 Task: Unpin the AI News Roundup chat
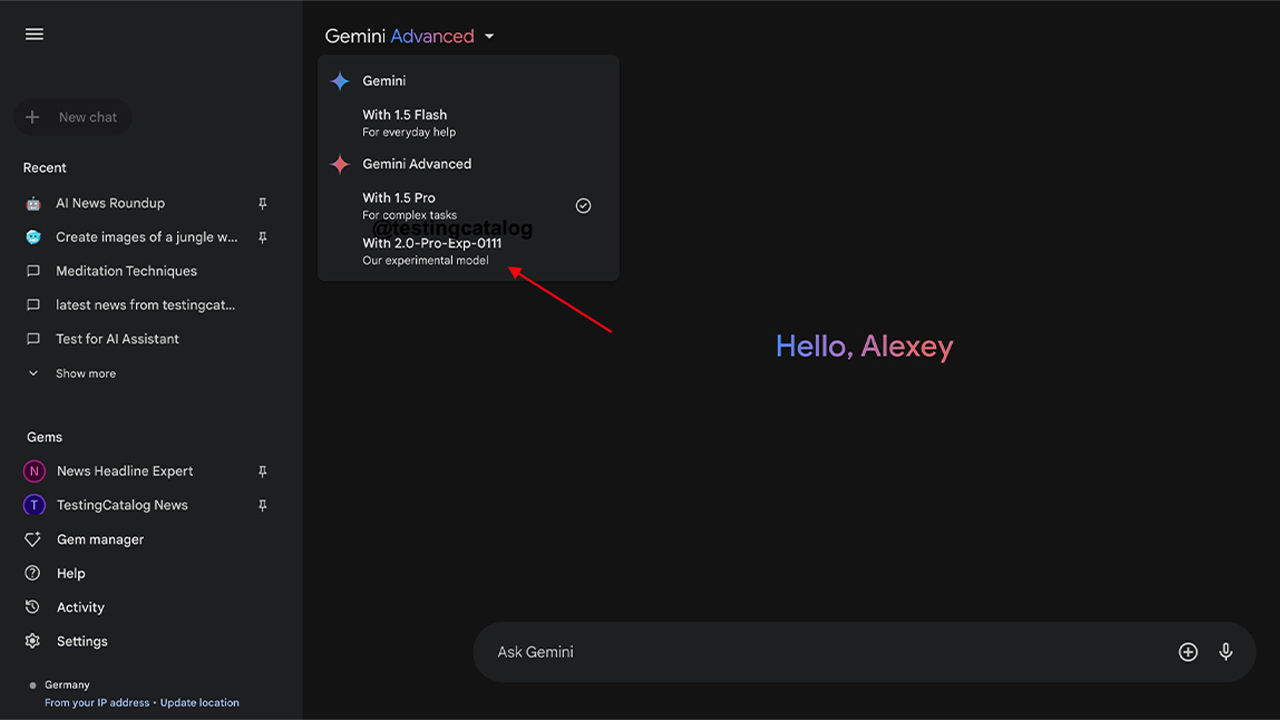coord(263,203)
